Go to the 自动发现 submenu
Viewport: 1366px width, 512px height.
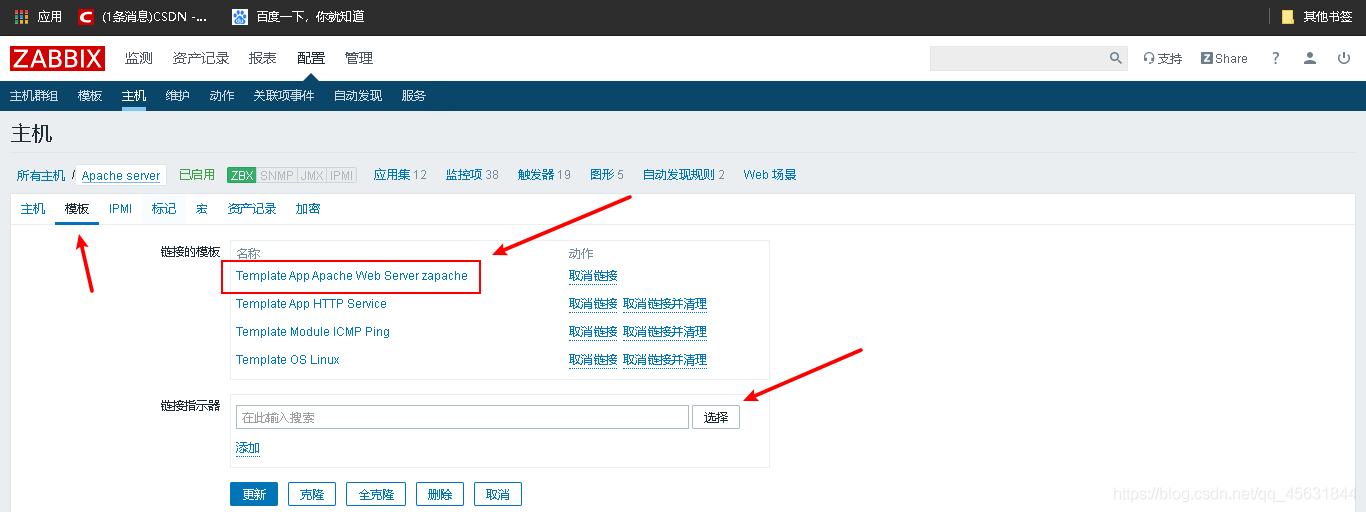pyautogui.click(x=358, y=96)
